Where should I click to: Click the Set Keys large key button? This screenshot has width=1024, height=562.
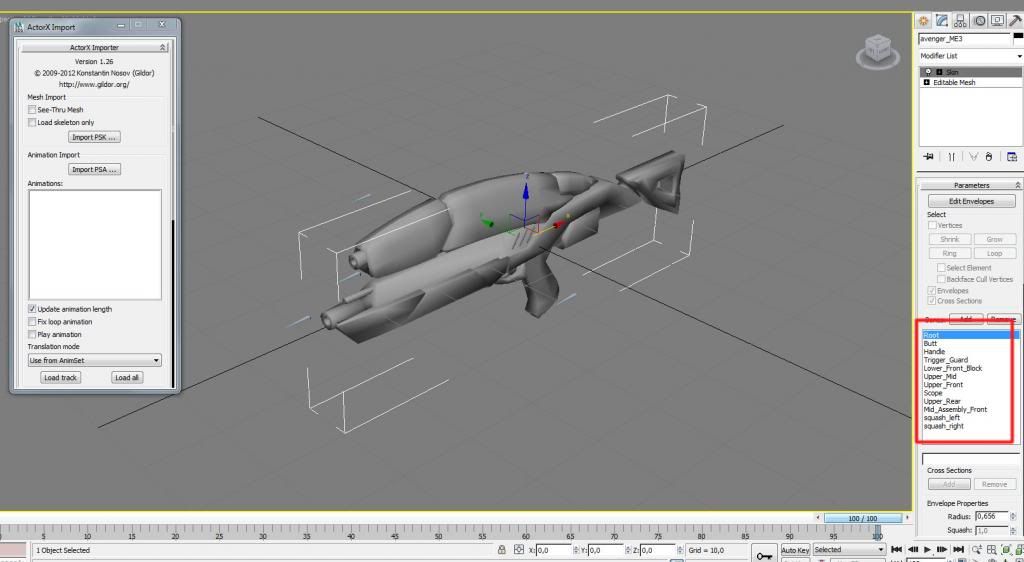764,554
